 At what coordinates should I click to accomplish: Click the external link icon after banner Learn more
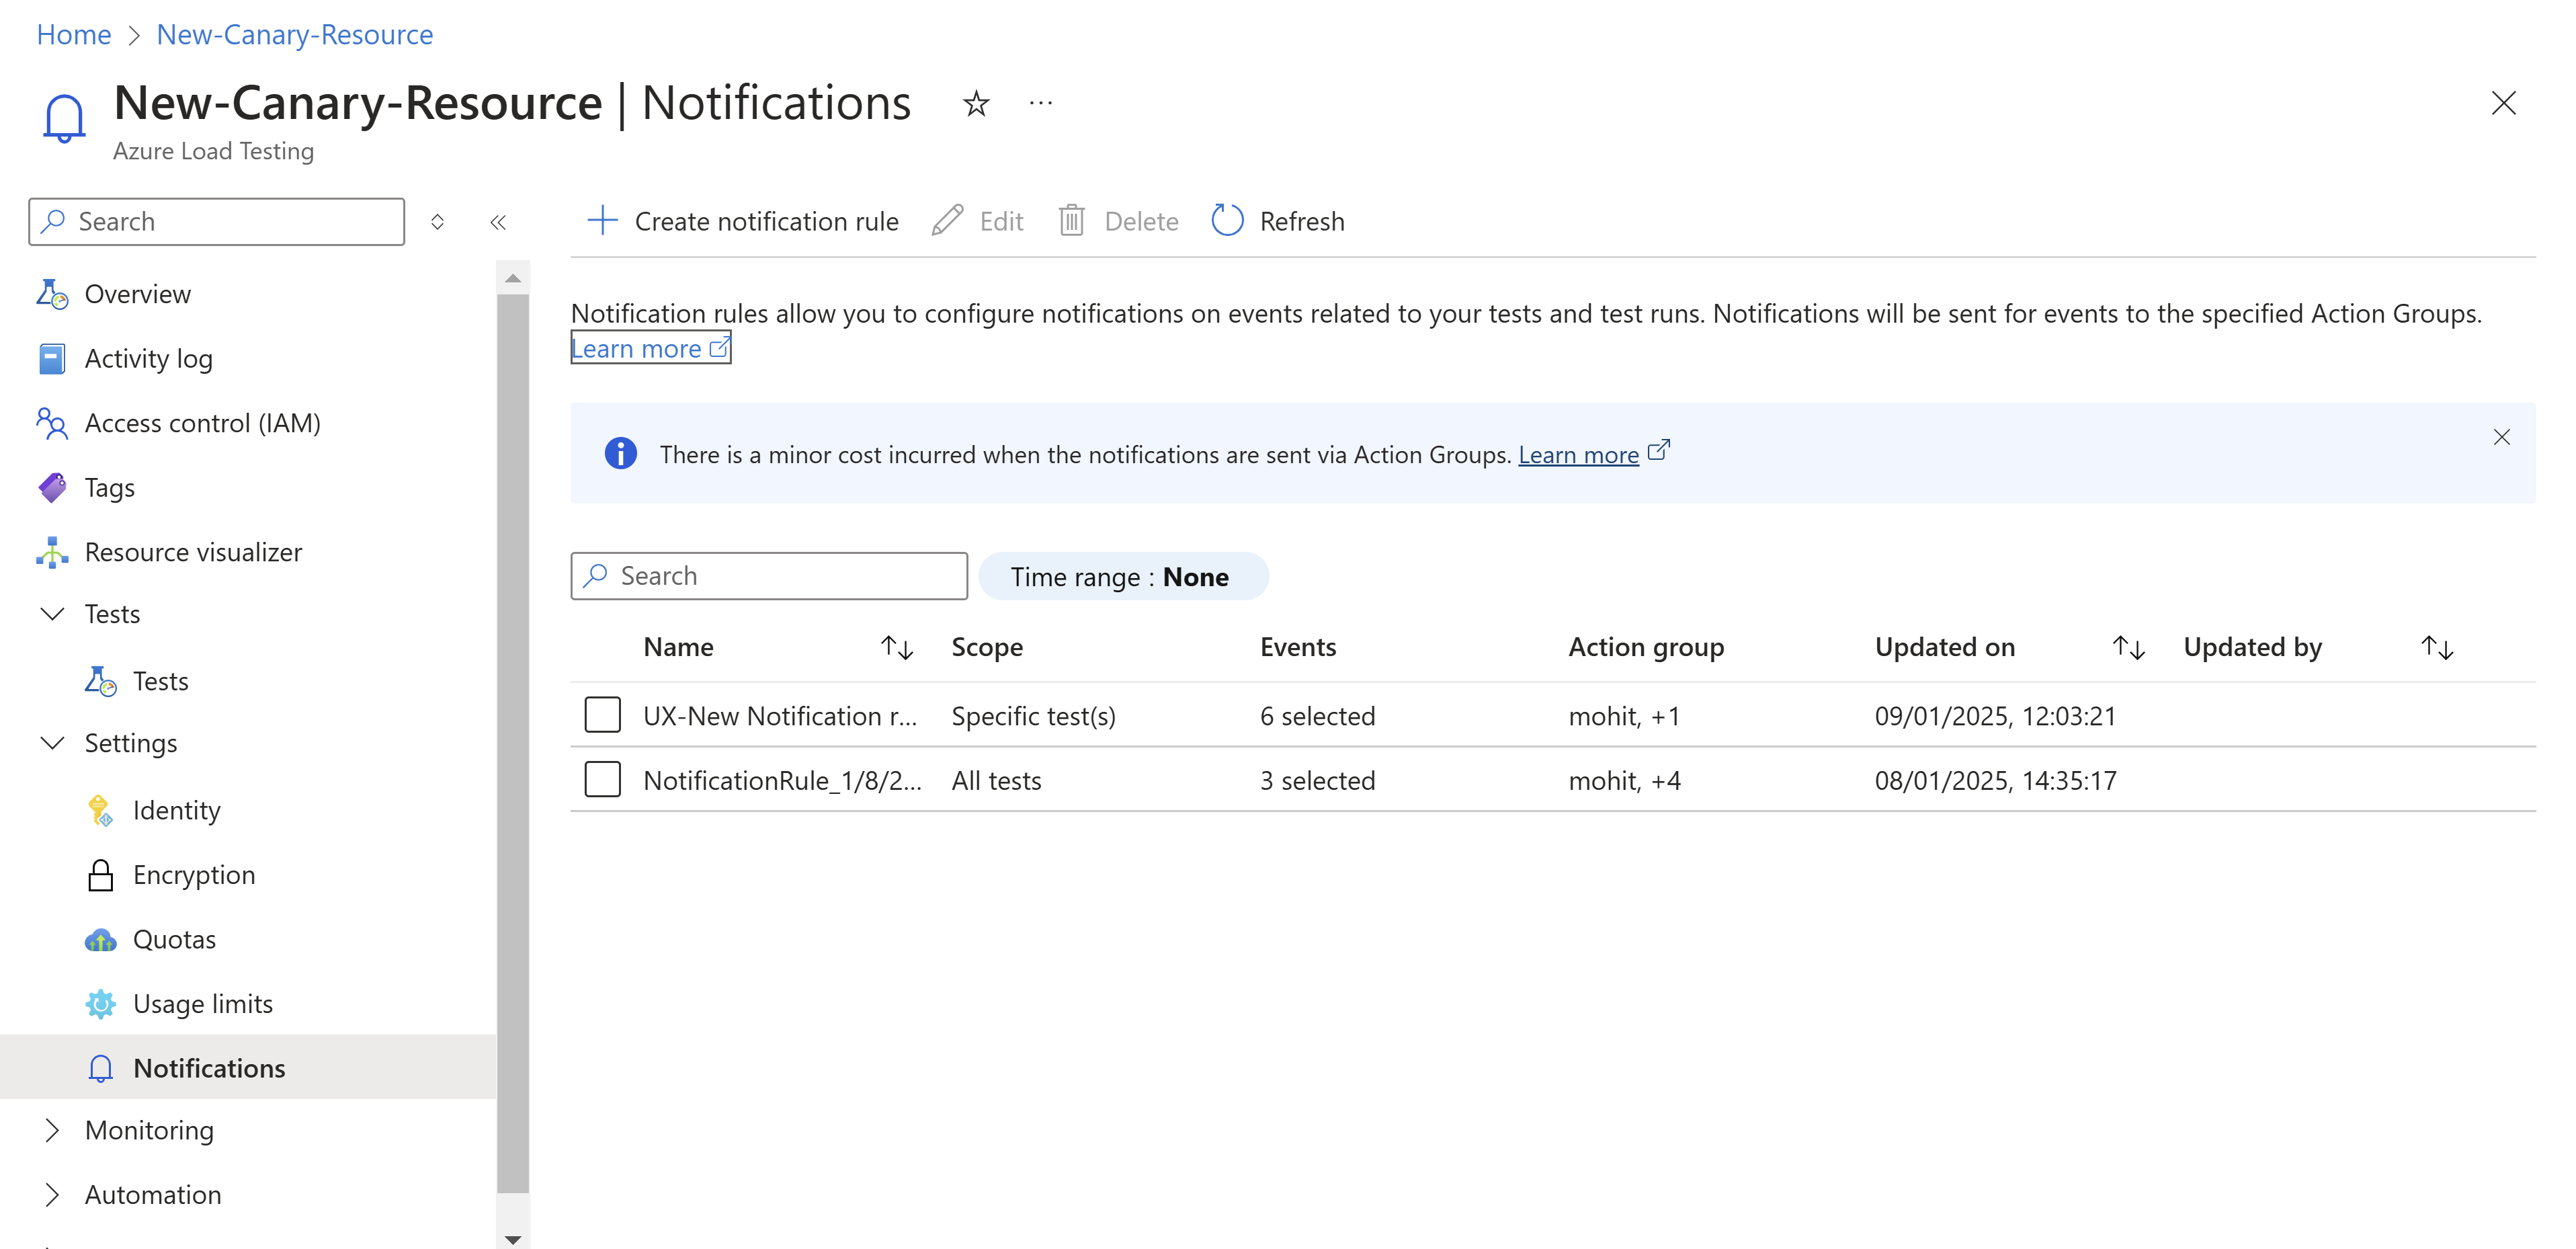coord(1658,450)
